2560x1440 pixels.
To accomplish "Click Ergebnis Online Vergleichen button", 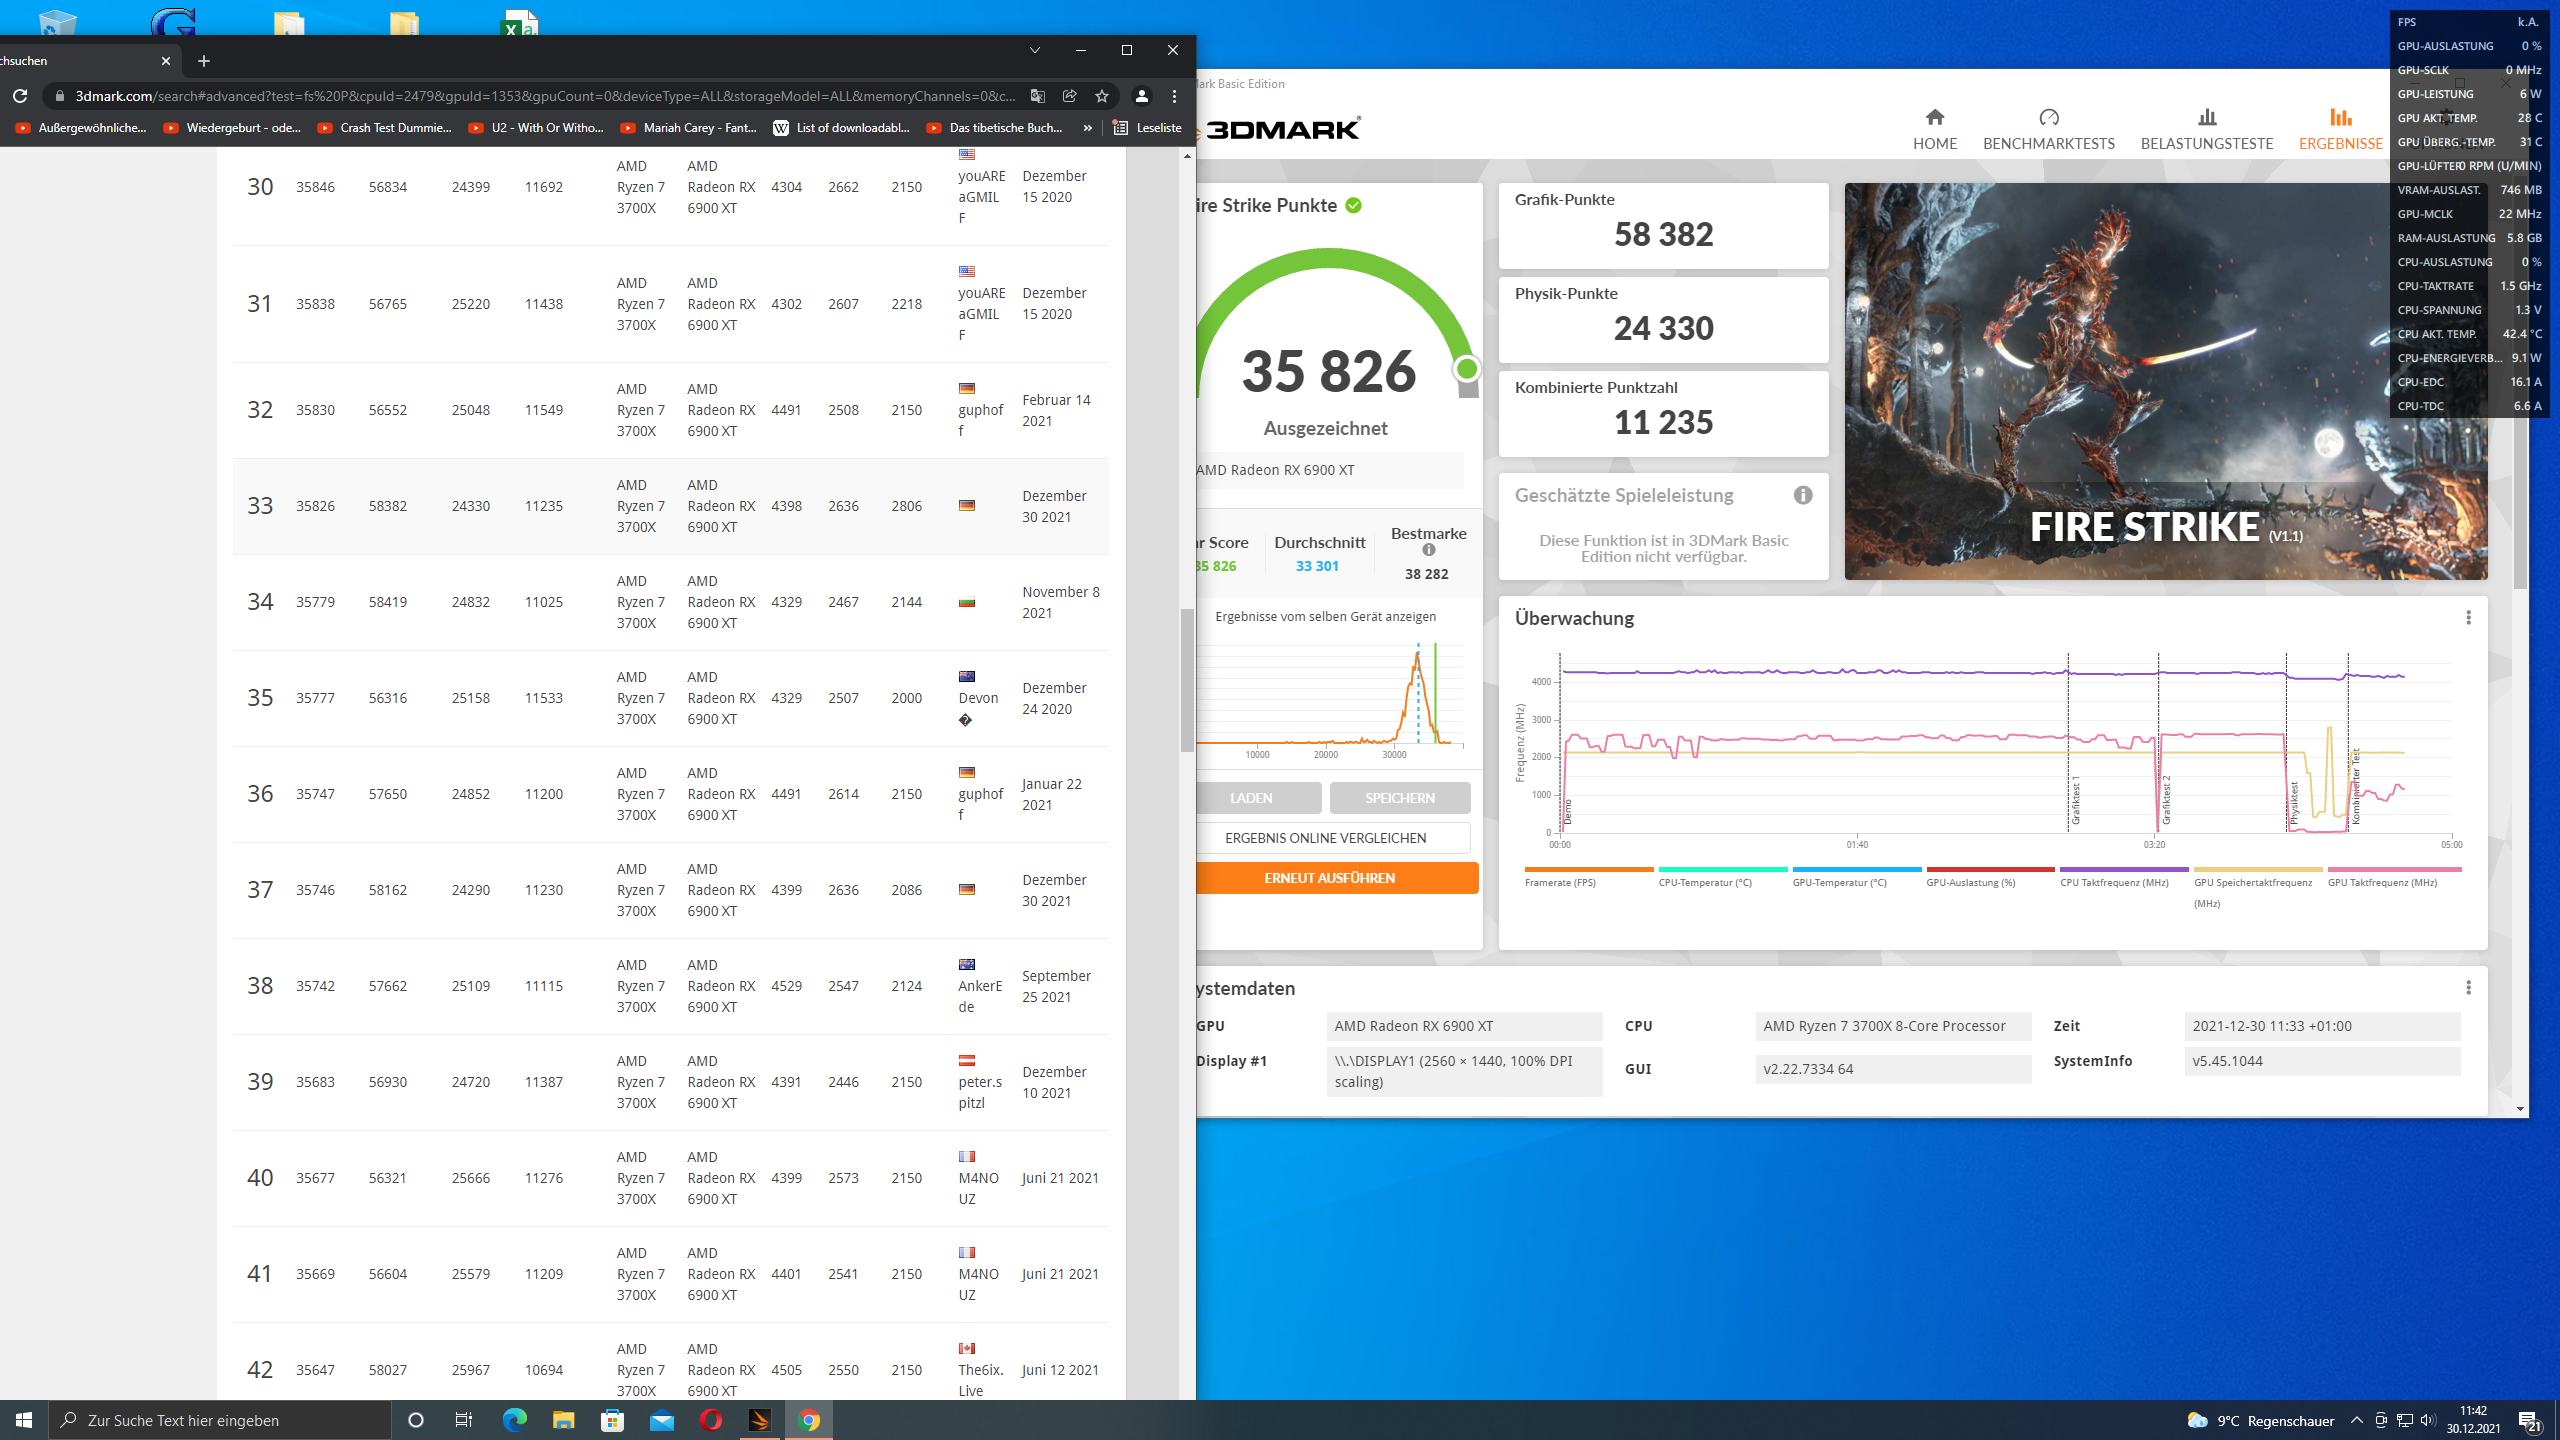I will [1325, 838].
